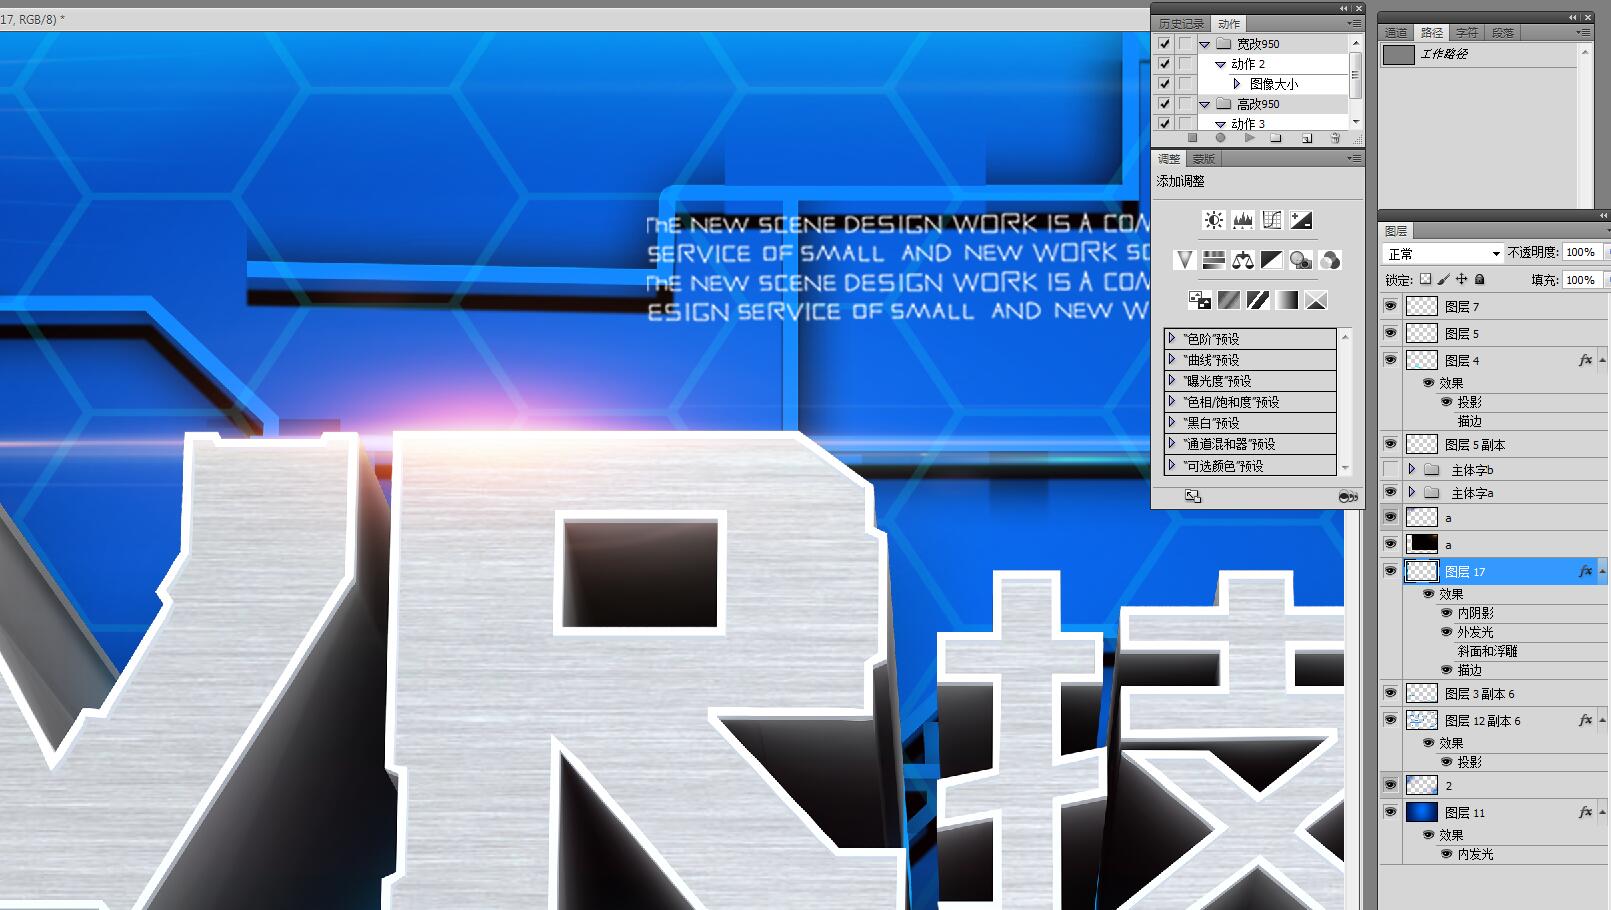Click the 不透明度 opacity value field
The width and height of the screenshot is (1611, 910).
click(x=1581, y=252)
